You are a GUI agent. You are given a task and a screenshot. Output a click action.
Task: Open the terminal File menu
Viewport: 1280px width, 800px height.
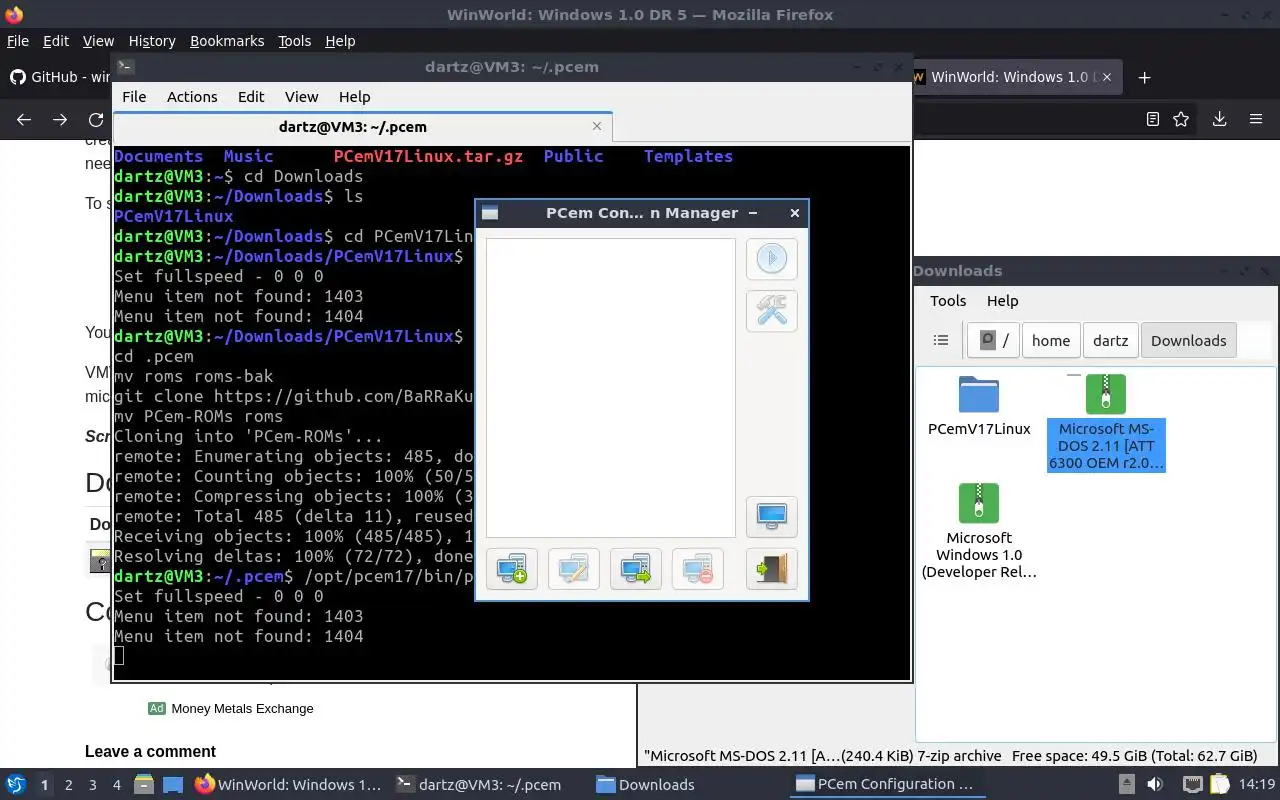pyautogui.click(x=134, y=97)
